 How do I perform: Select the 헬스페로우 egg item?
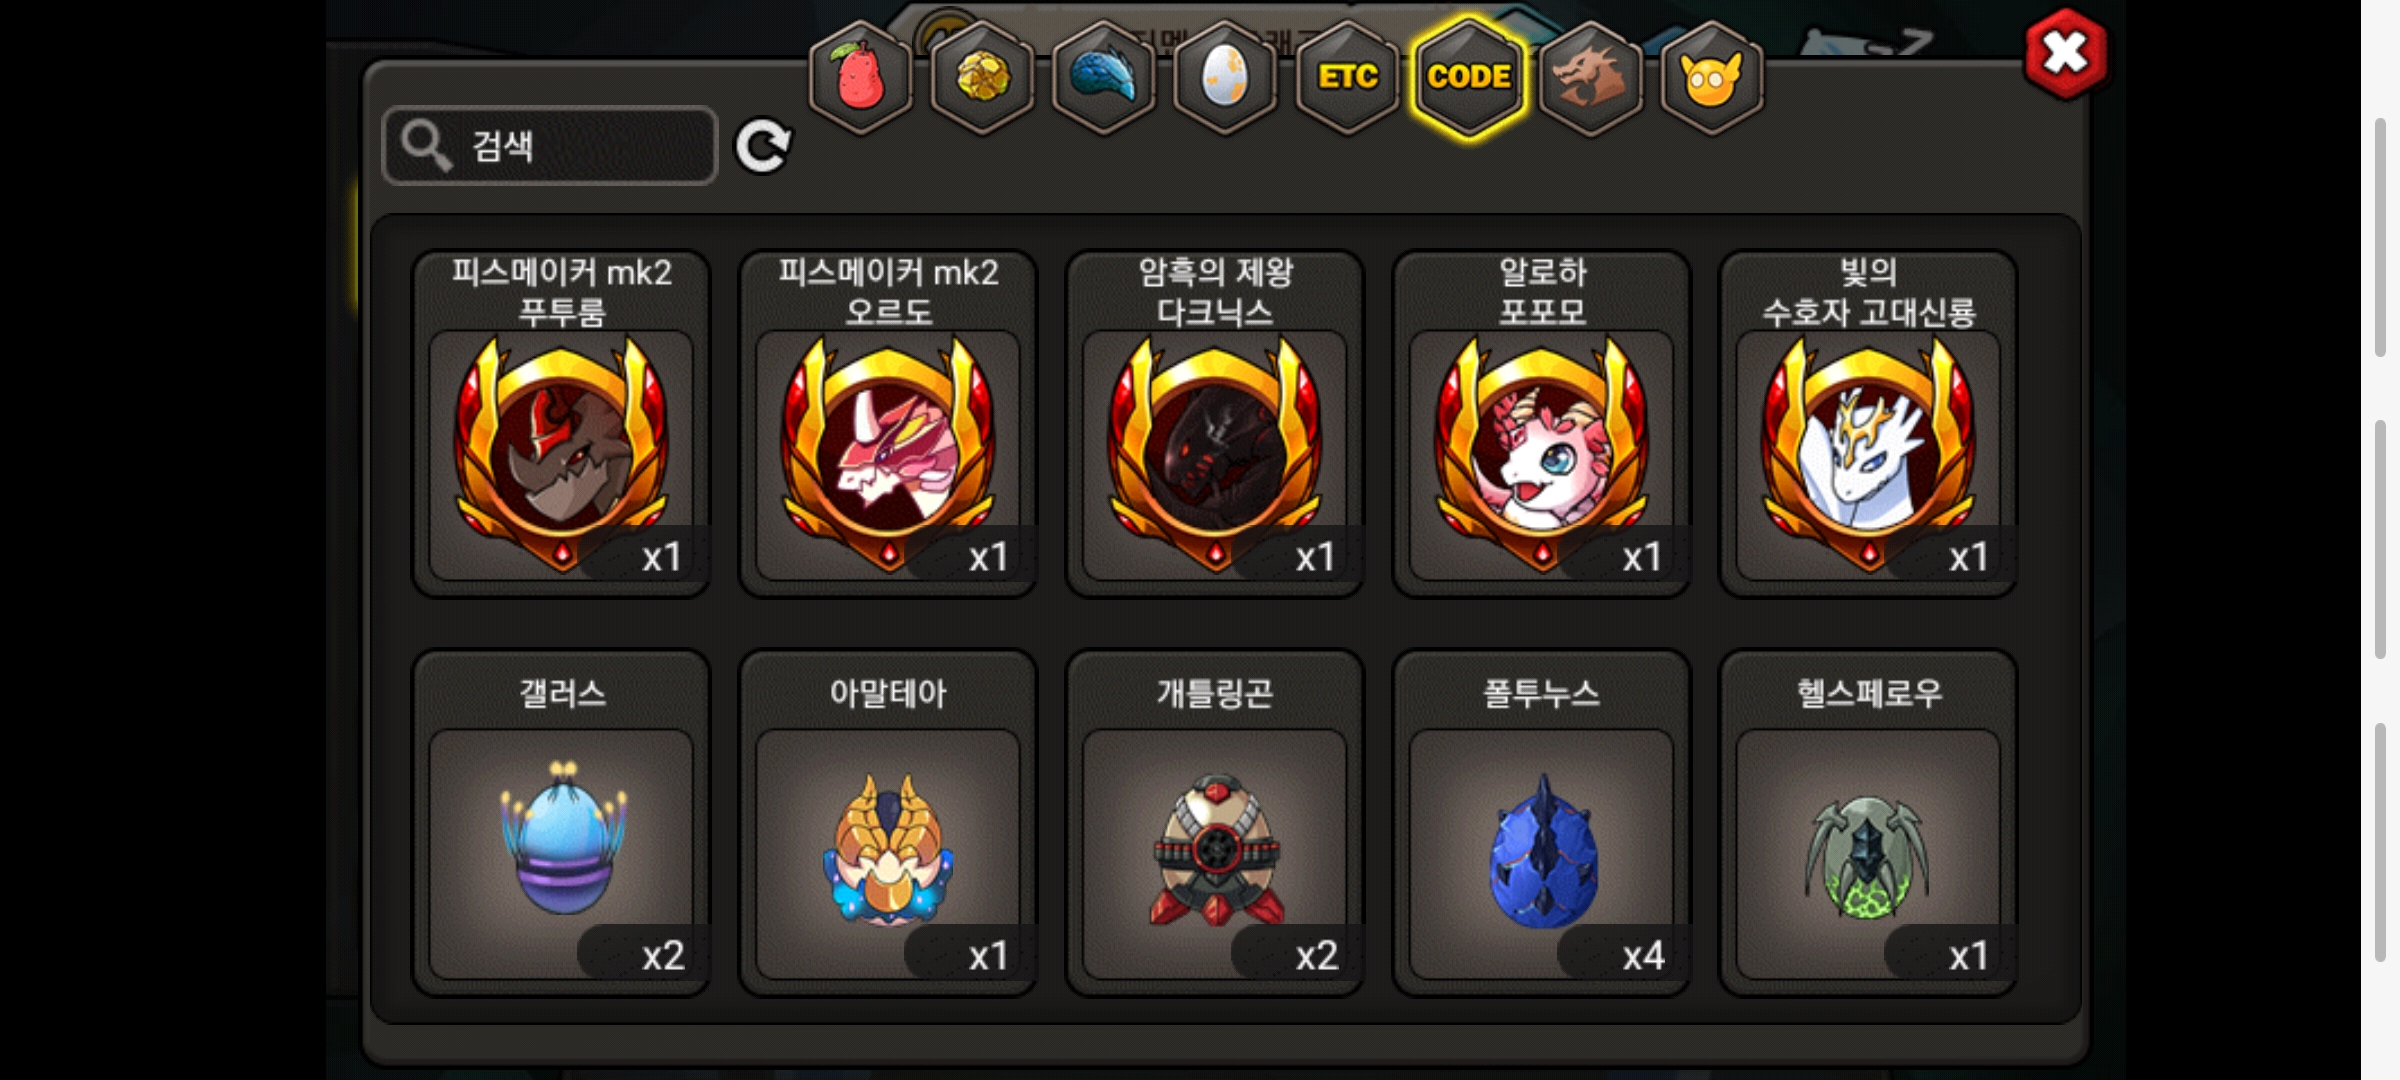(x=1868, y=823)
